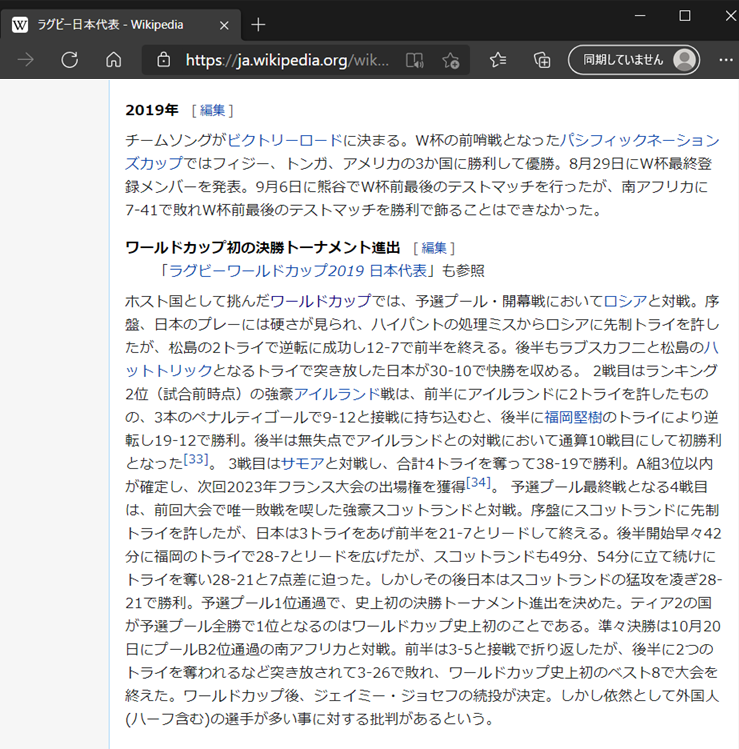Go to the browser home page icon
This screenshot has height=749, width=739.
pyautogui.click(x=113, y=60)
